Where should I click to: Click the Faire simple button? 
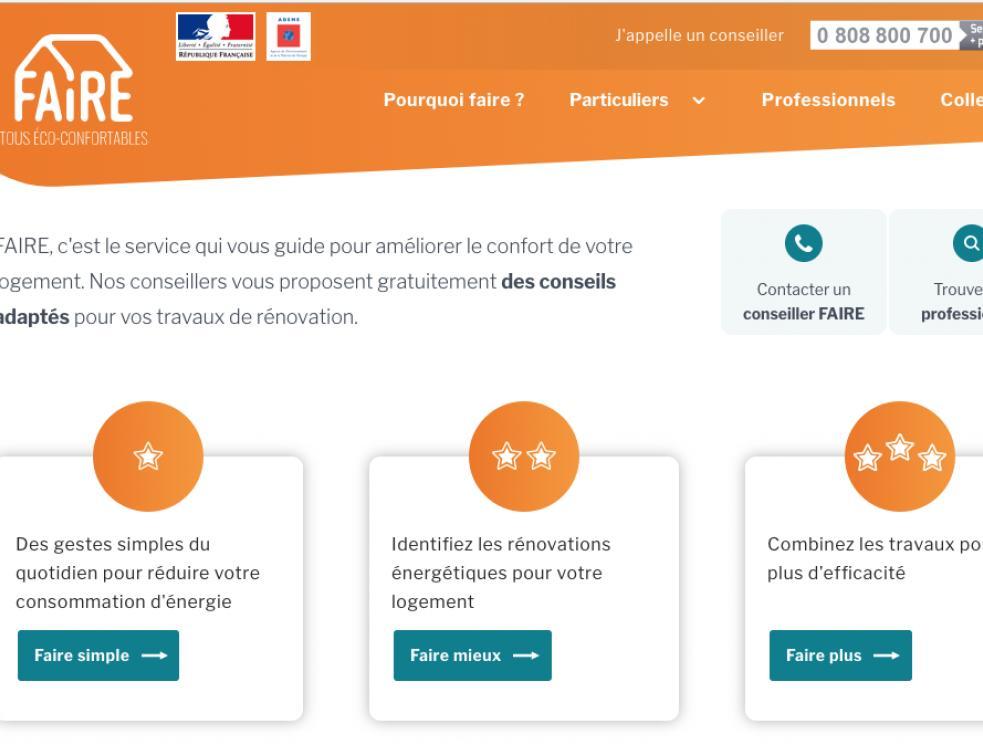click(x=98, y=655)
